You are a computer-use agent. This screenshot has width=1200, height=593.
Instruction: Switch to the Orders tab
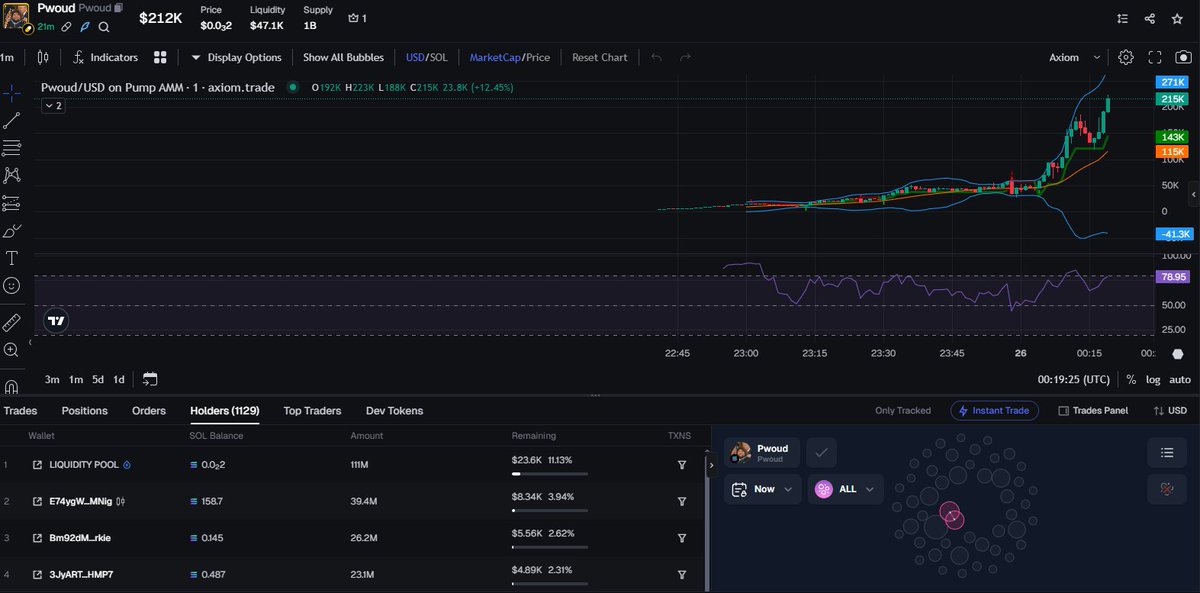(149, 411)
